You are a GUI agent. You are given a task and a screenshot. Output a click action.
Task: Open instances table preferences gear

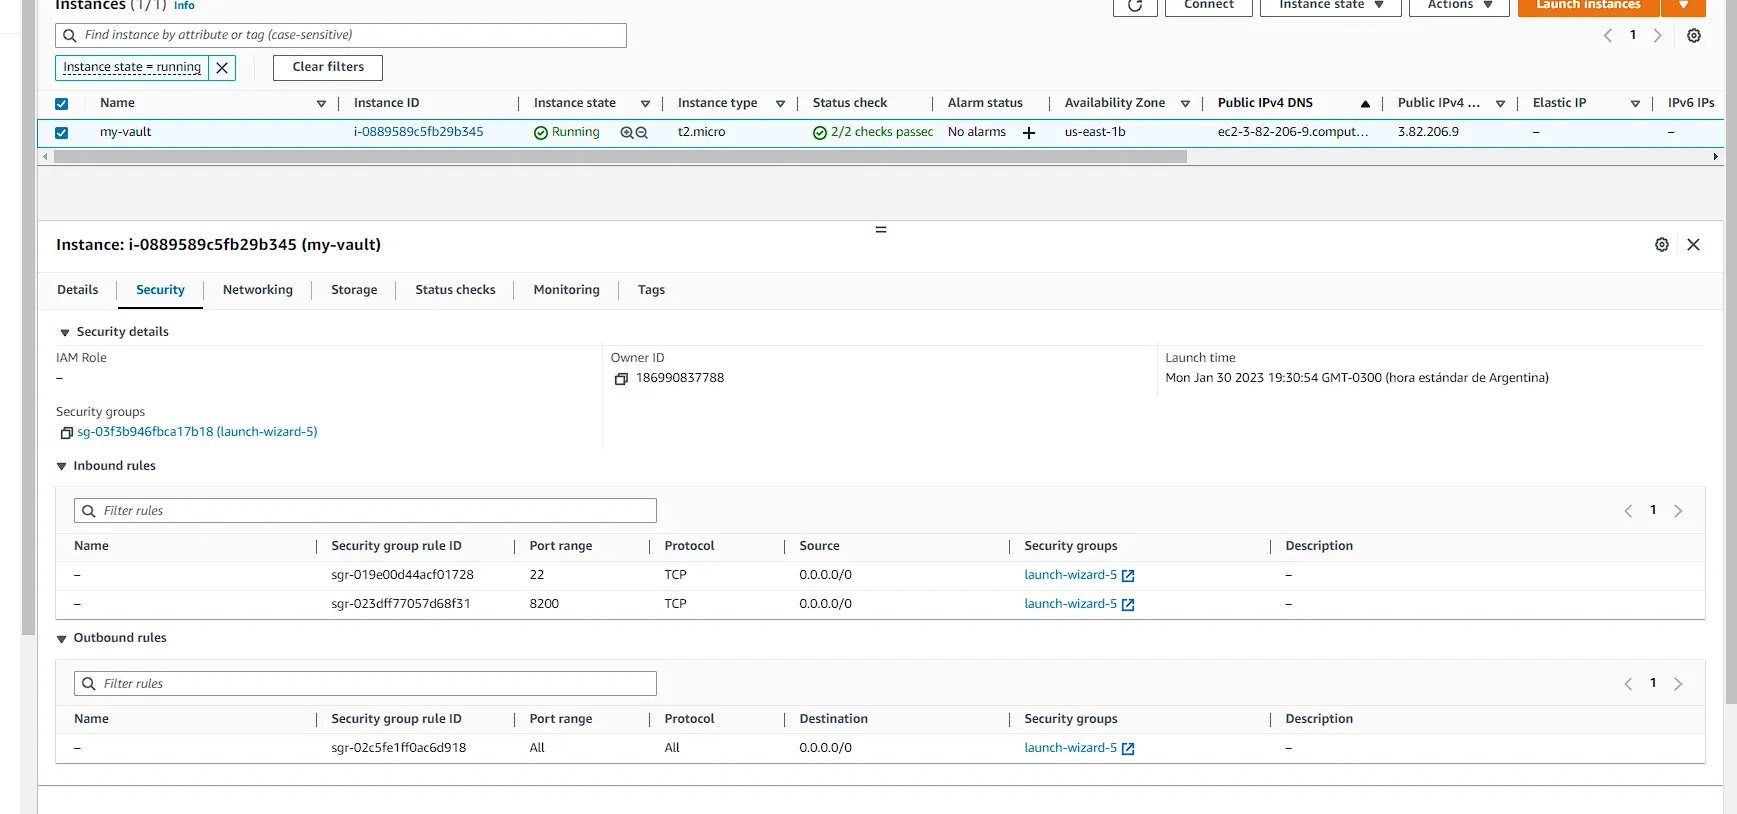pyautogui.click(x=1694, y=36)
